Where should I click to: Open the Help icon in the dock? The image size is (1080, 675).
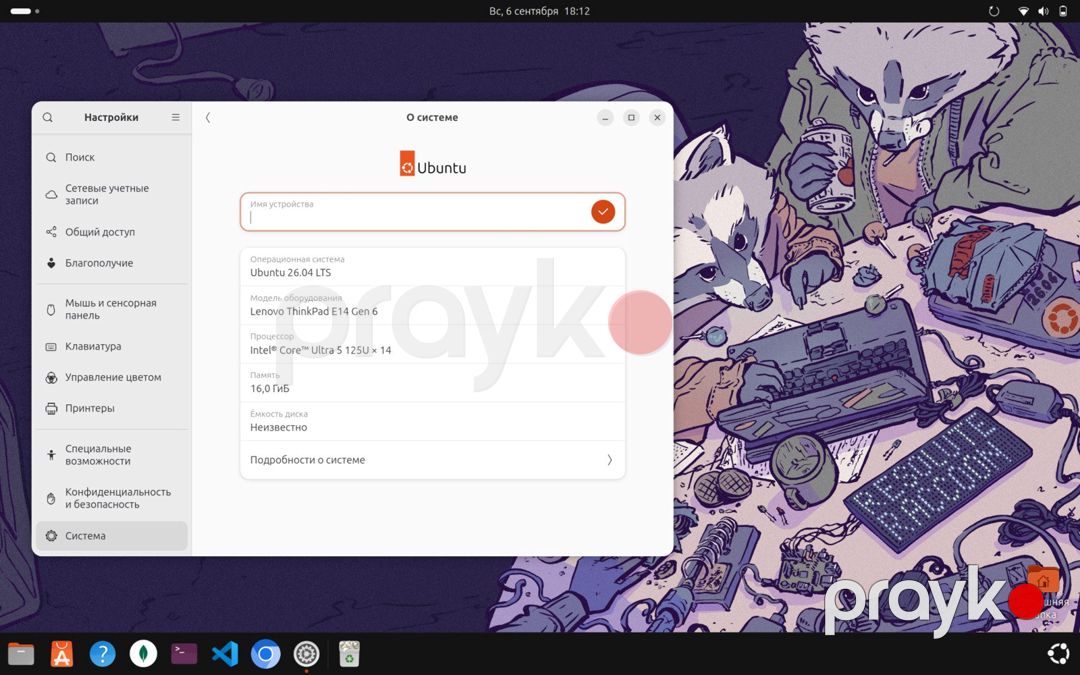coord(103,654)
